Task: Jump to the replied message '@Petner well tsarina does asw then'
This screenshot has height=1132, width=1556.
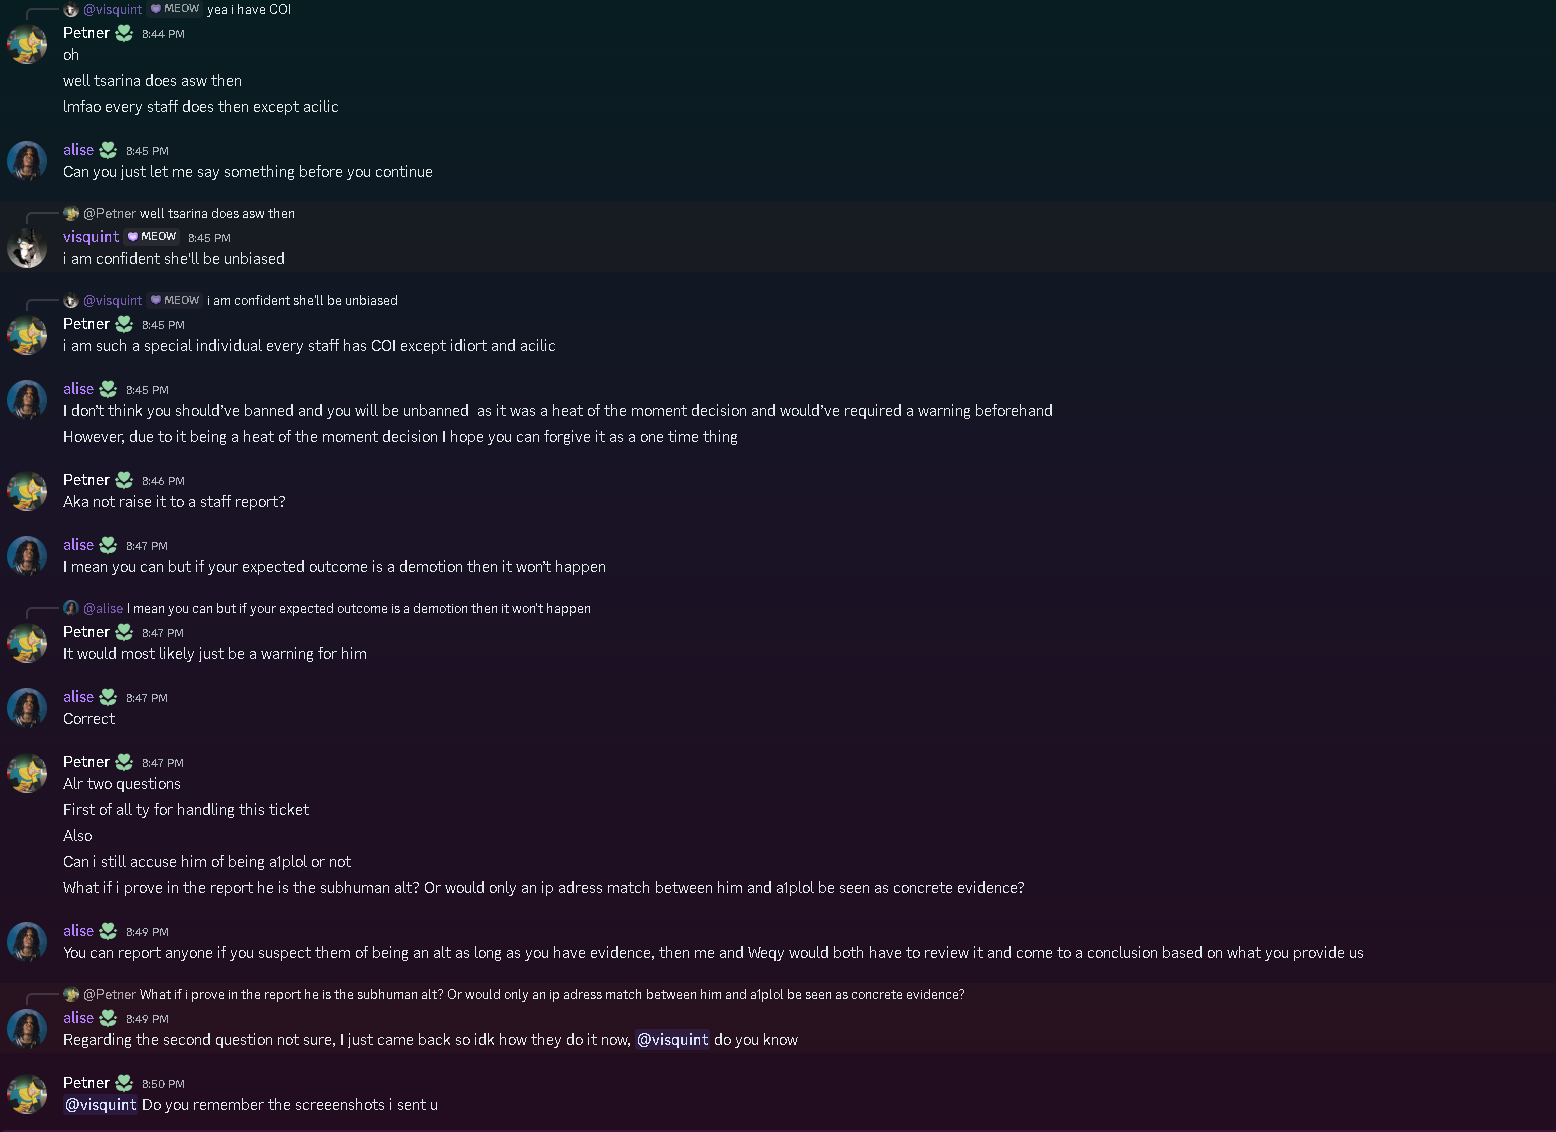Action: (x=217, y=213)
